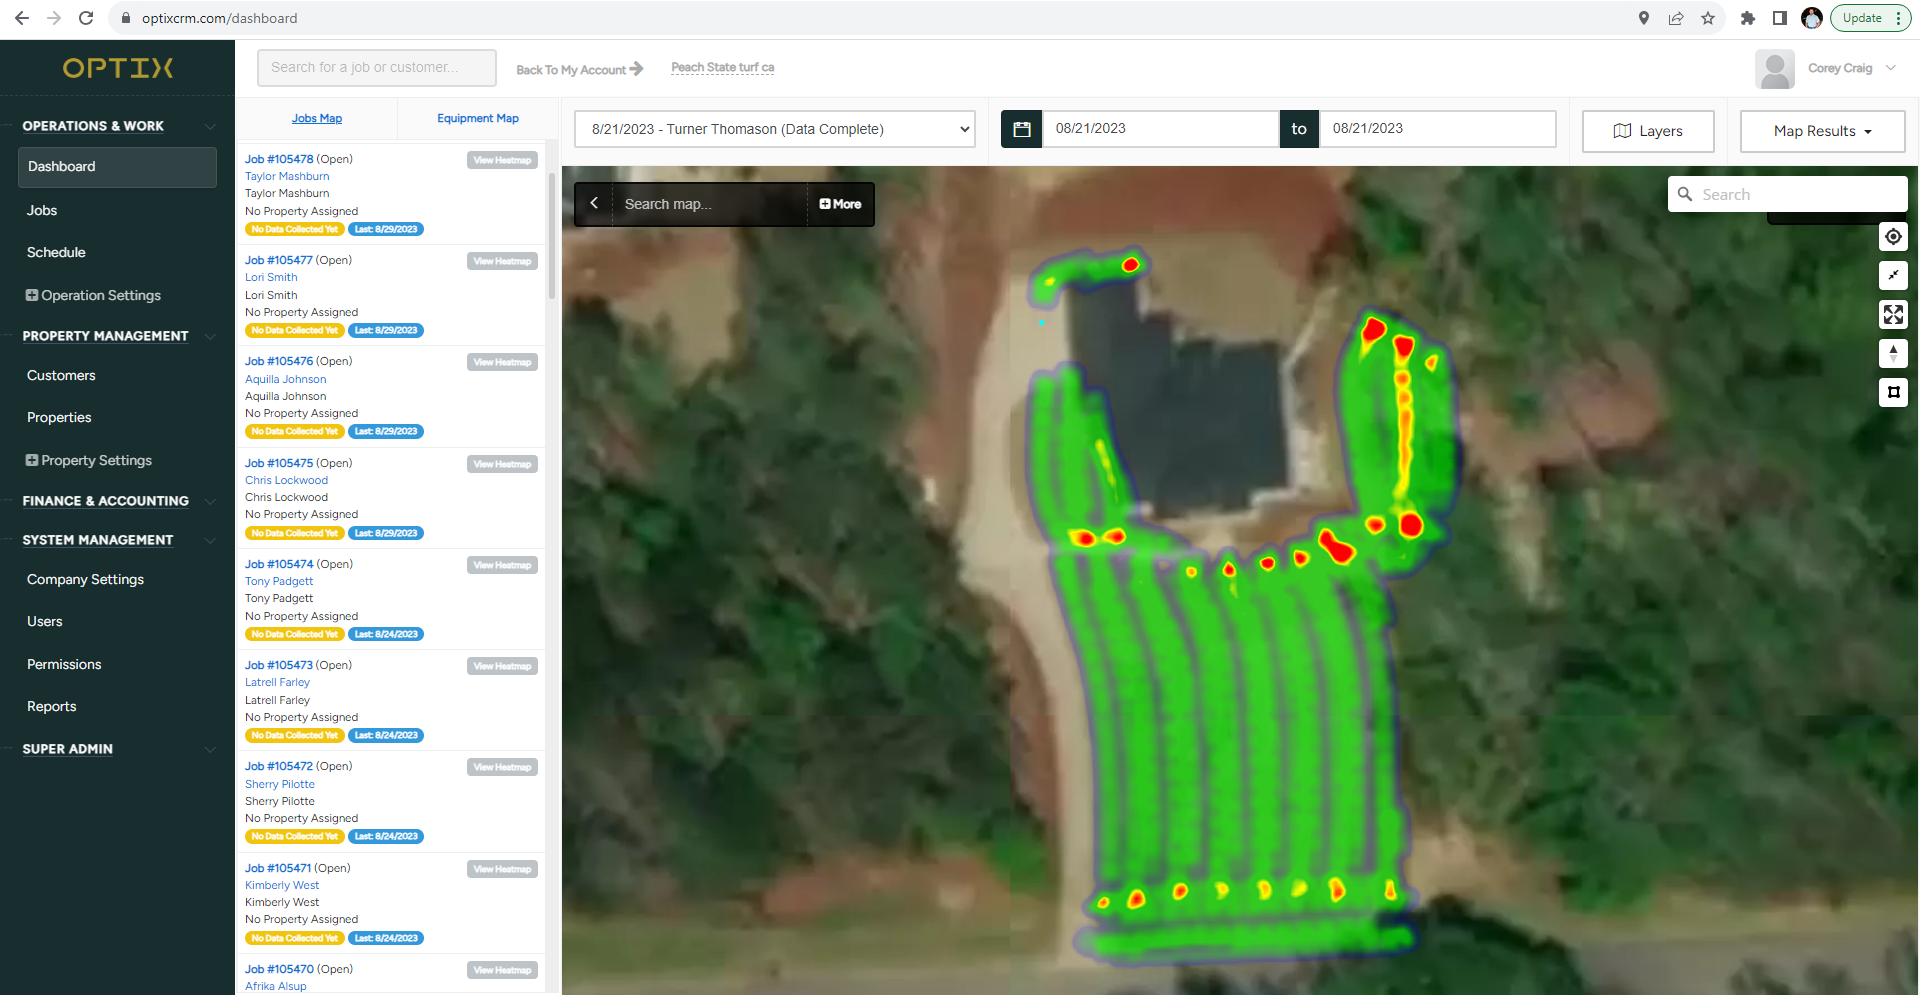Open customer Sherry Pilotte link
1921x995 pixels.
click(x=280, y=784)
